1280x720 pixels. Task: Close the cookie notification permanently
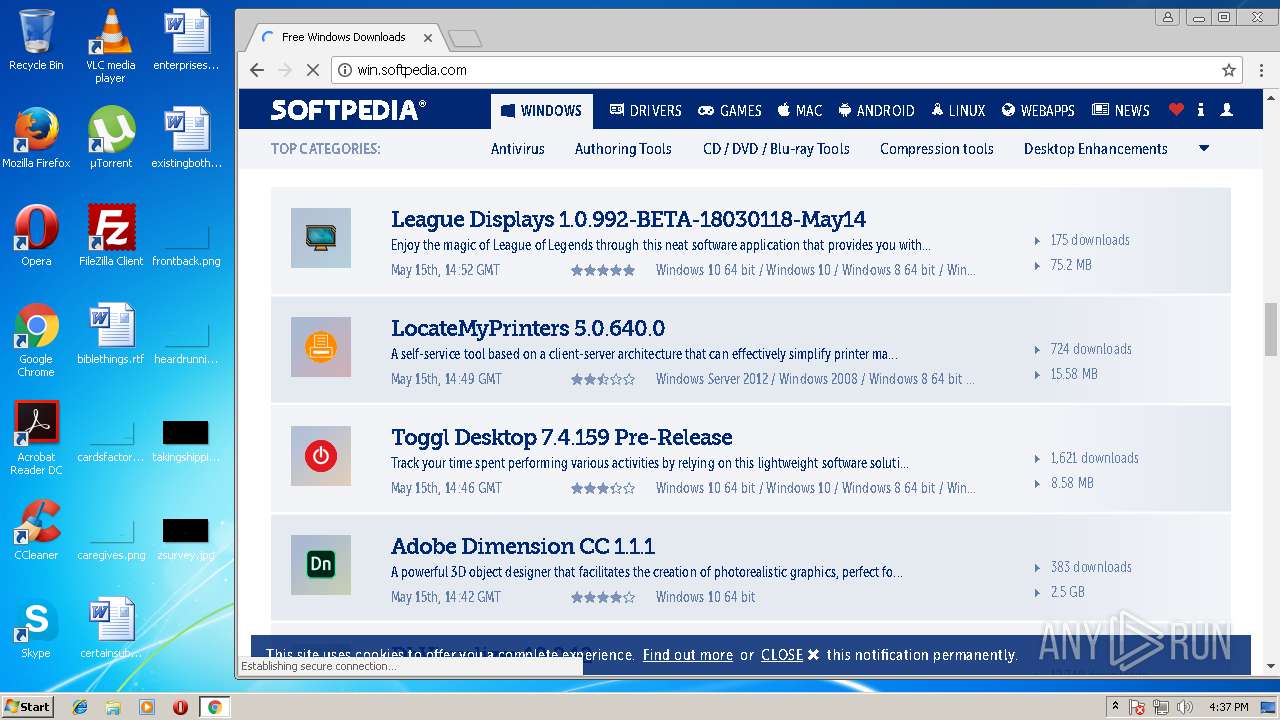(x=790, y=655)
